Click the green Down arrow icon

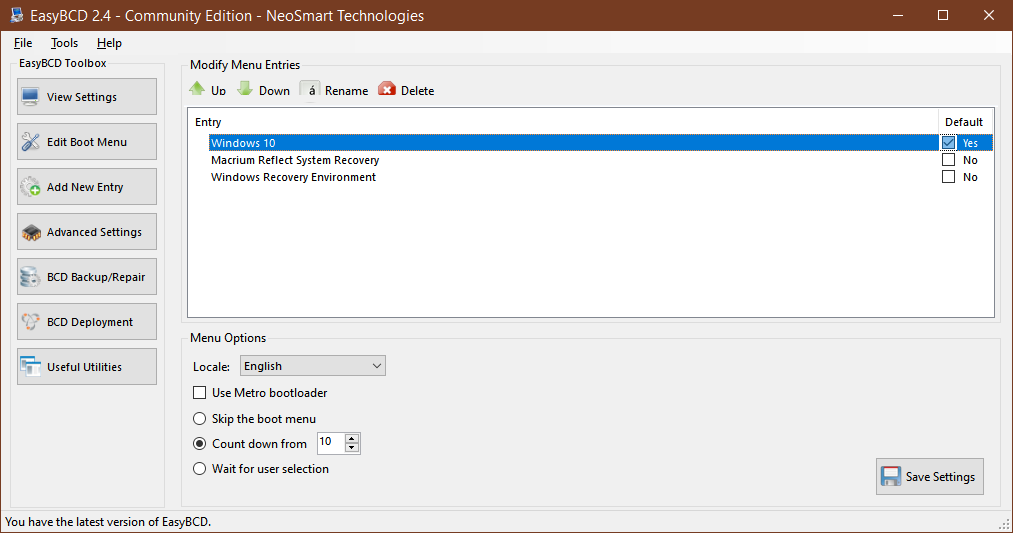[x=245, y=89]
